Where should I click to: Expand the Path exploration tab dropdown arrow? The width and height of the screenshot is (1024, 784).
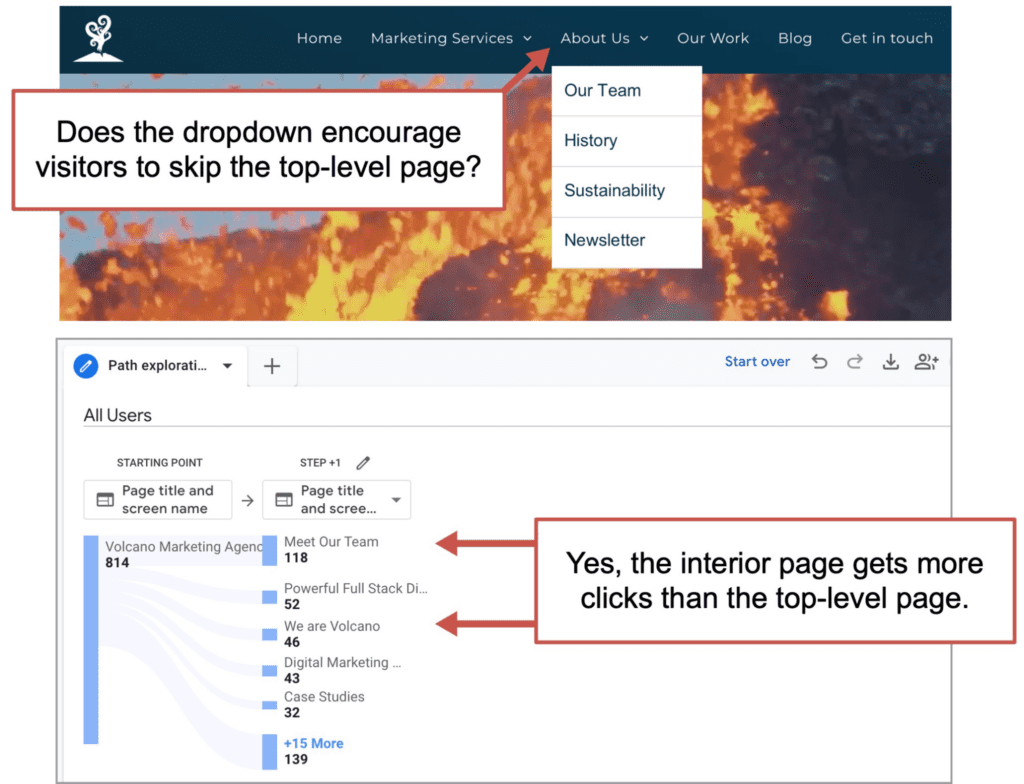pyautogui.click(x=225, y=366)
